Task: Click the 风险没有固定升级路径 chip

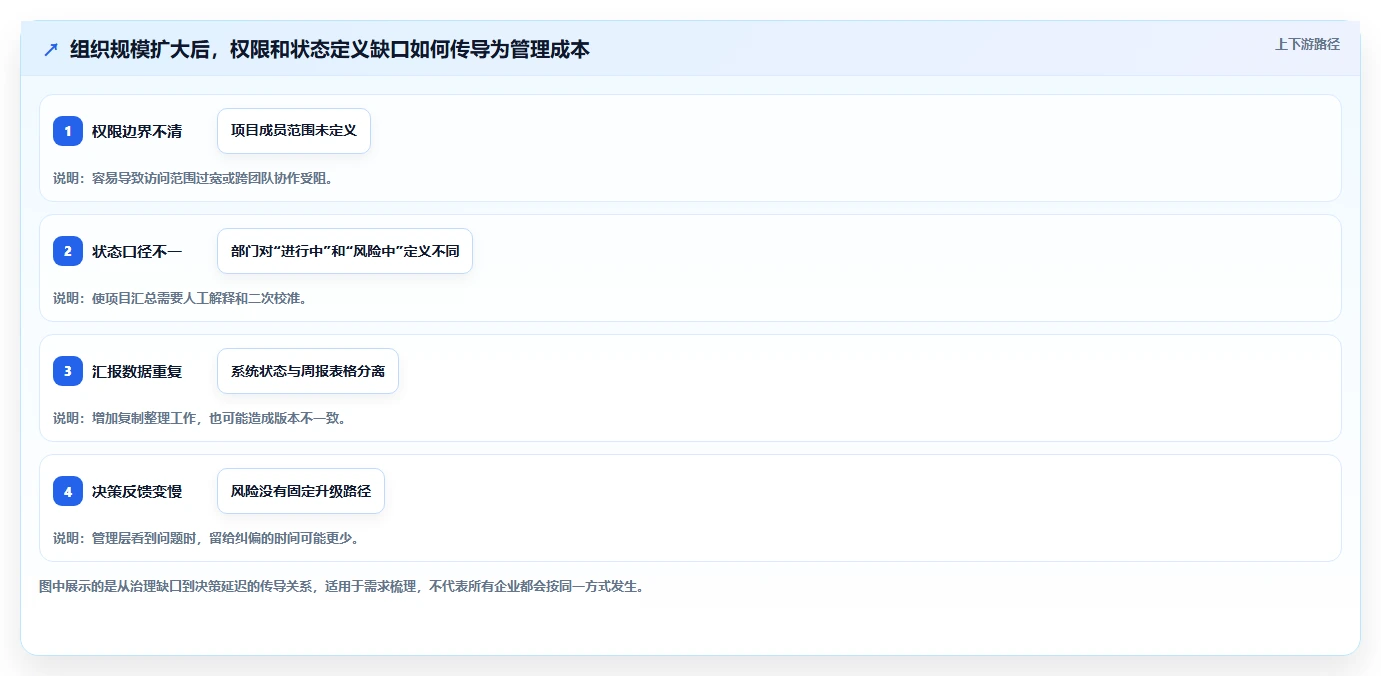Action: click(x=301, y=491)
